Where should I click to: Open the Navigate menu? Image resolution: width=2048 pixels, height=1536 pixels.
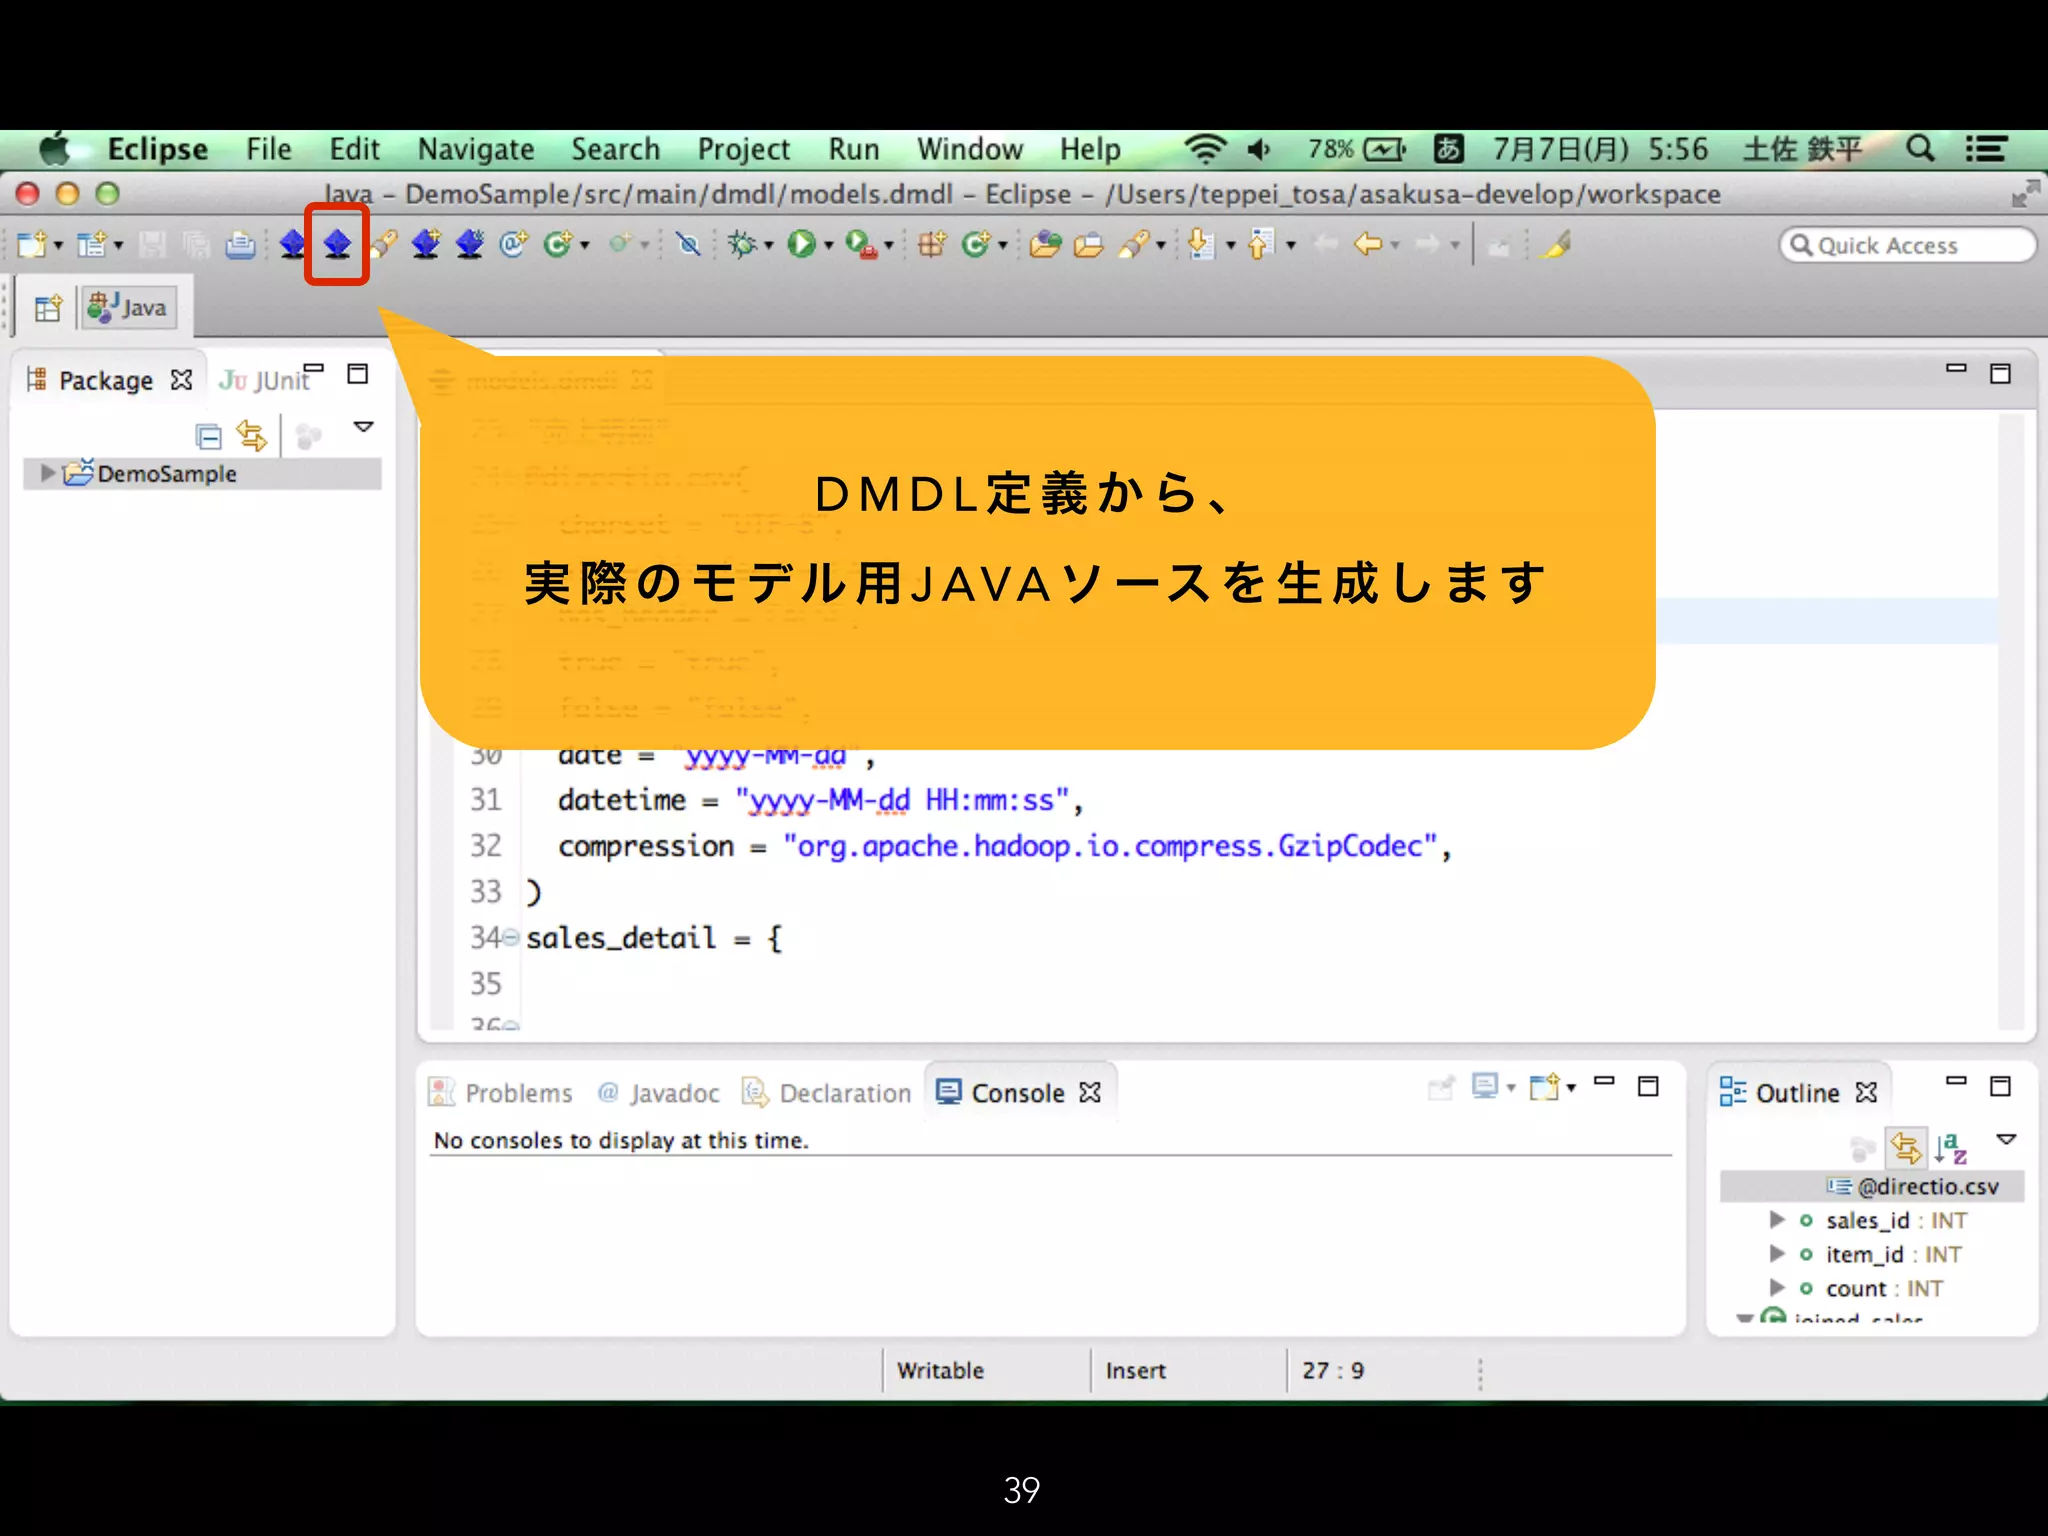pos(476,149)
